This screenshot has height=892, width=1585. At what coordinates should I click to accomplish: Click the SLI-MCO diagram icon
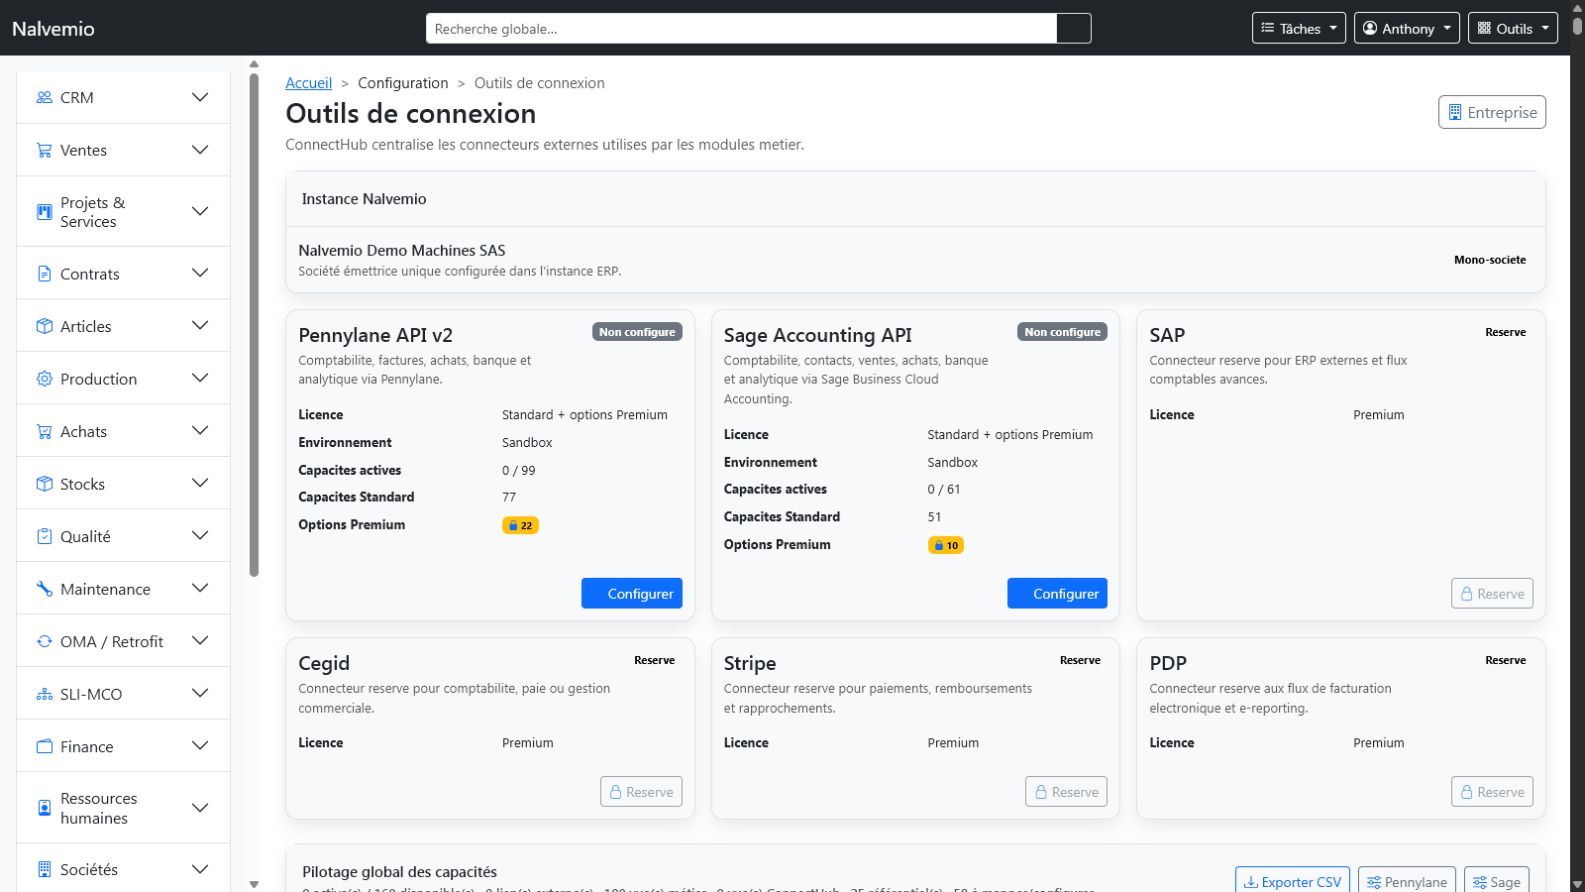[x=44, y=694]
